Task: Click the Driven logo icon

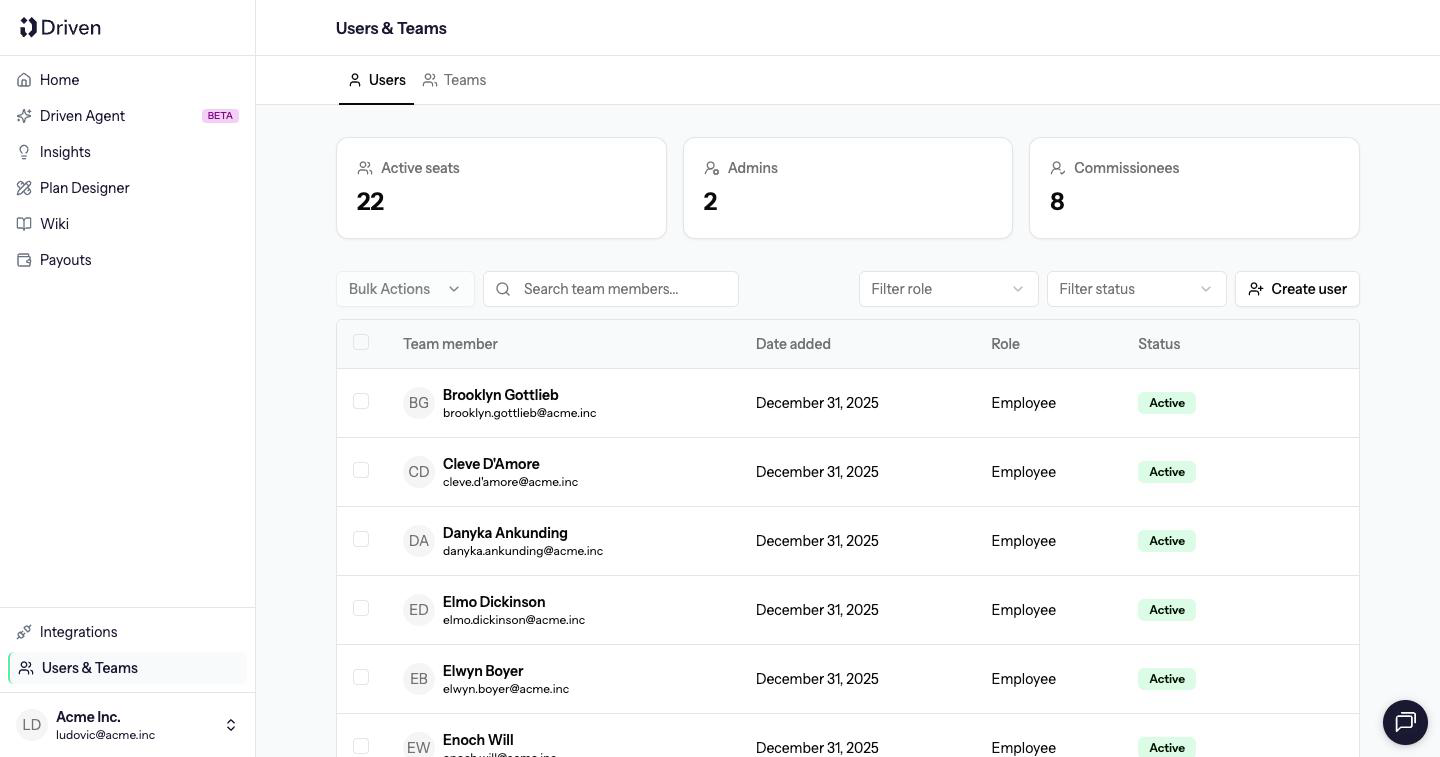Action: (x=28, y=27)
